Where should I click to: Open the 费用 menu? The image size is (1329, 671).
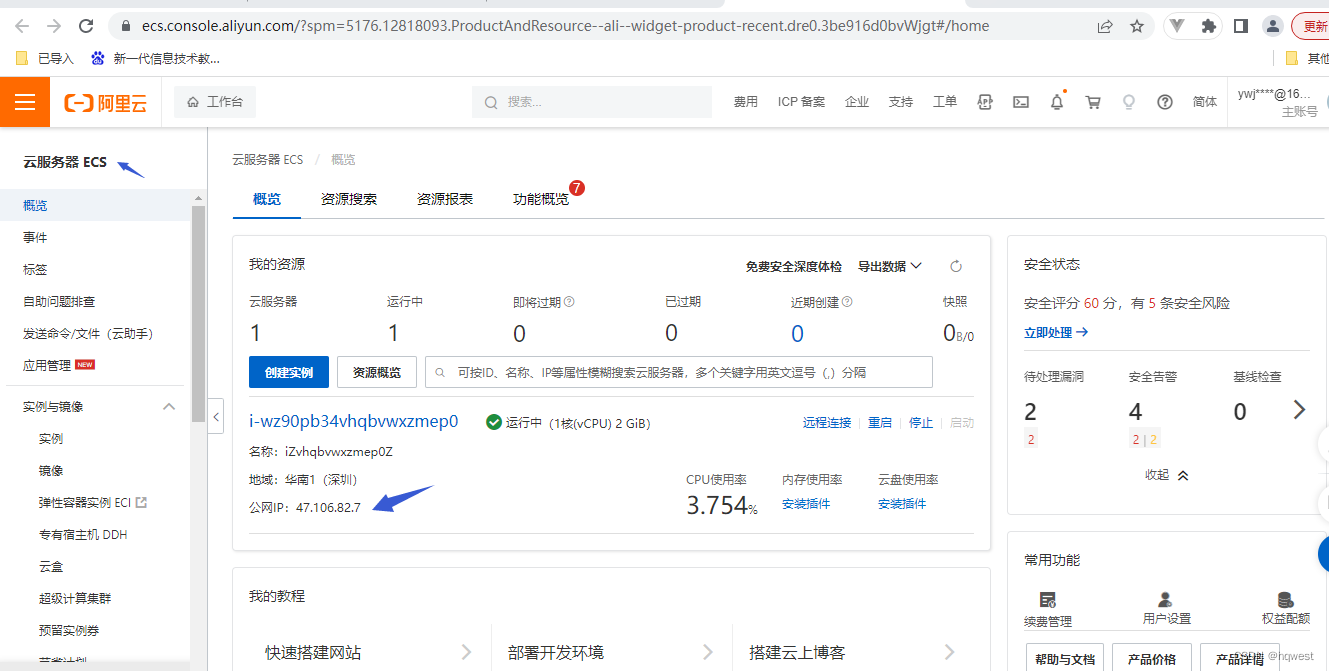coord(746,102)
